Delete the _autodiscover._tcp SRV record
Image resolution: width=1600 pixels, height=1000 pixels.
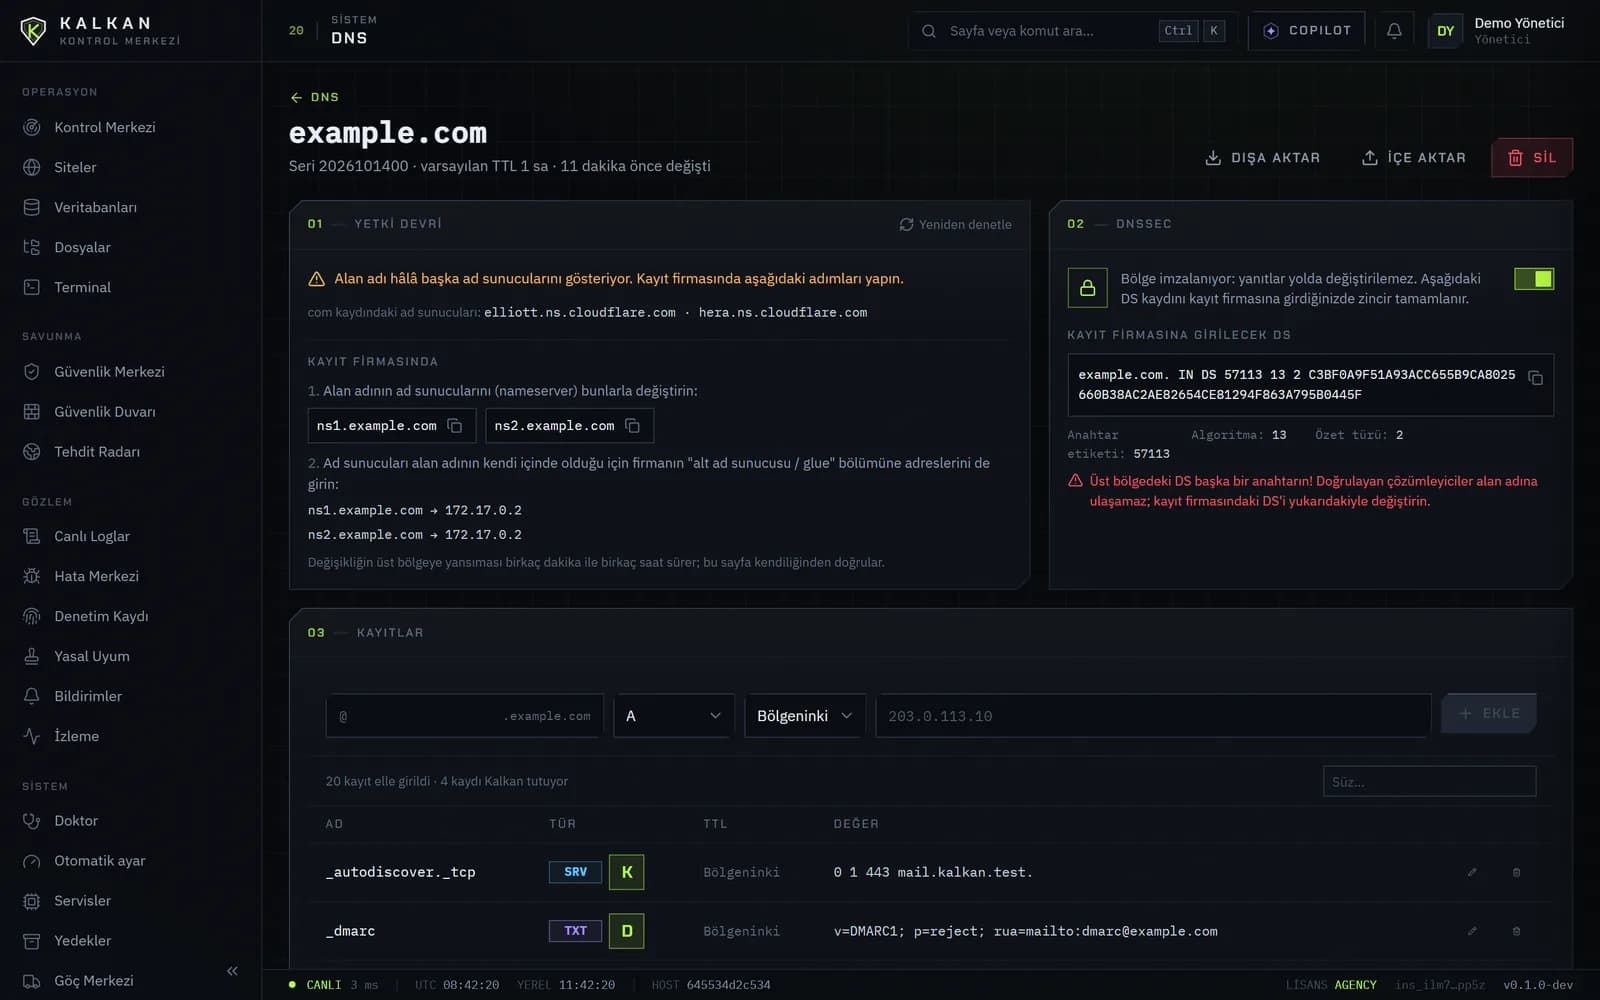(x=1516, y=872)
